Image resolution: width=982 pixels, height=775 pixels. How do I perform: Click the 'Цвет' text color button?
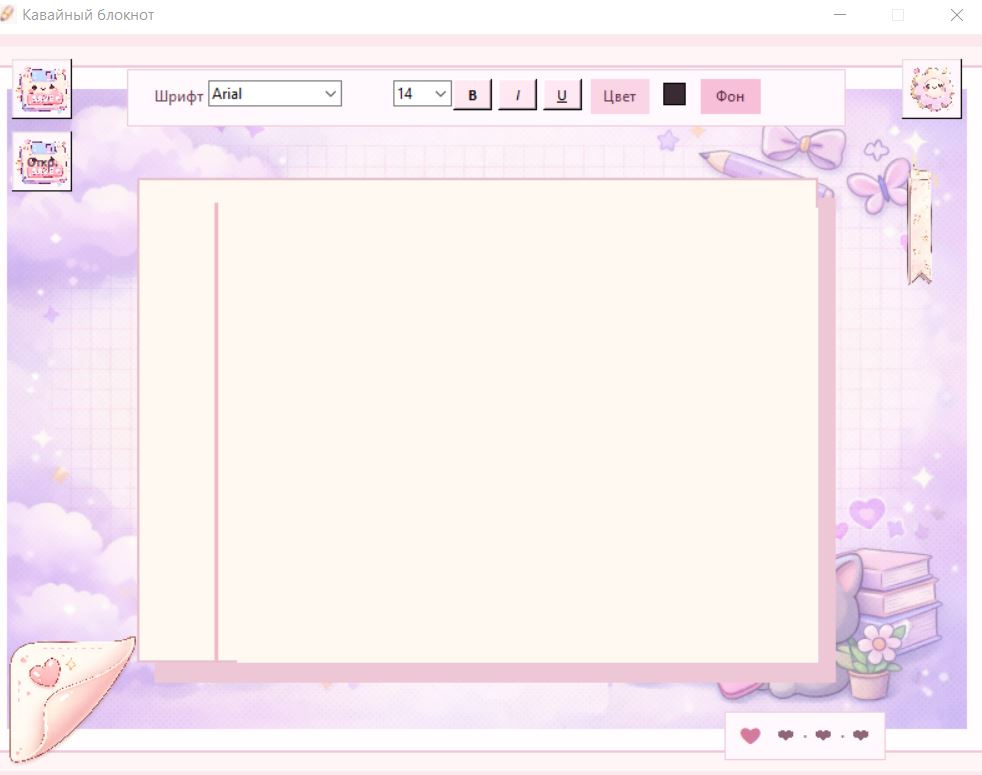pos(619,96)
